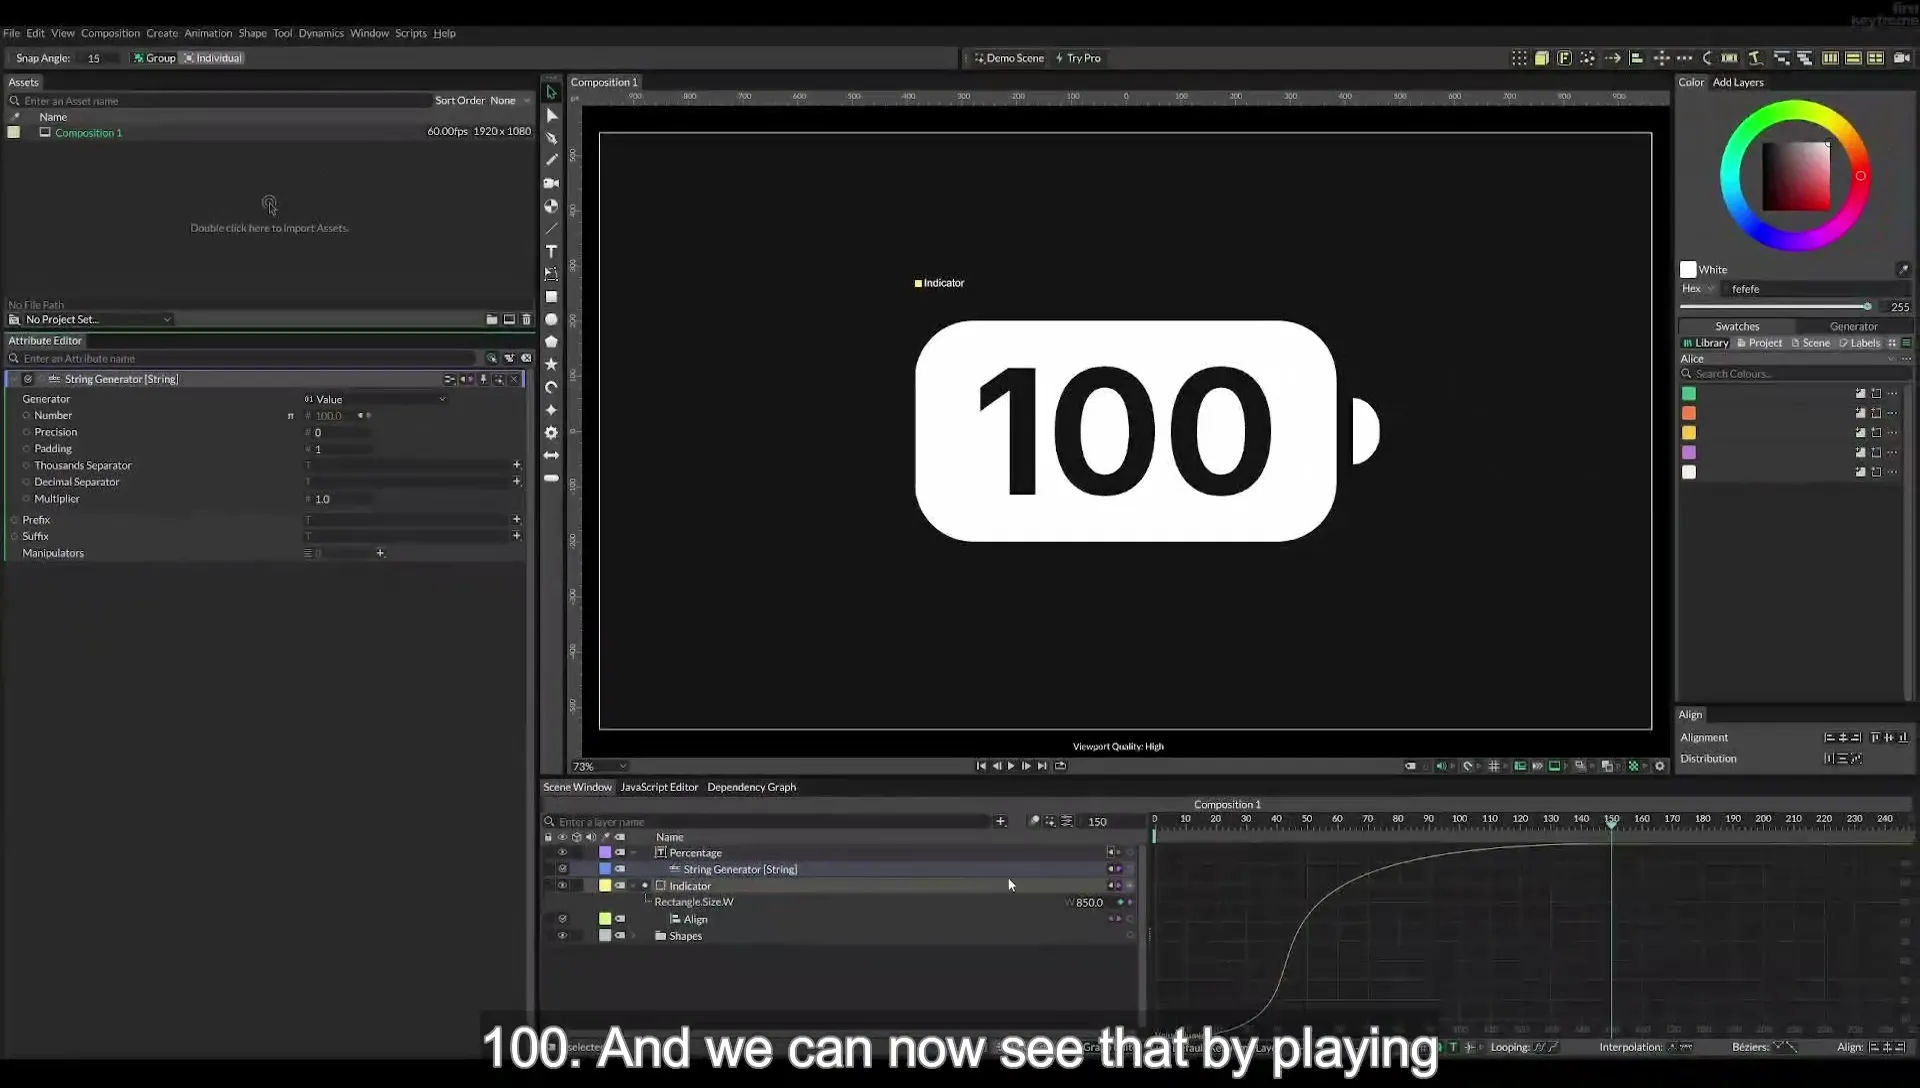Open the Generator Value dropdown
1920x1088 pixels.
375,399
